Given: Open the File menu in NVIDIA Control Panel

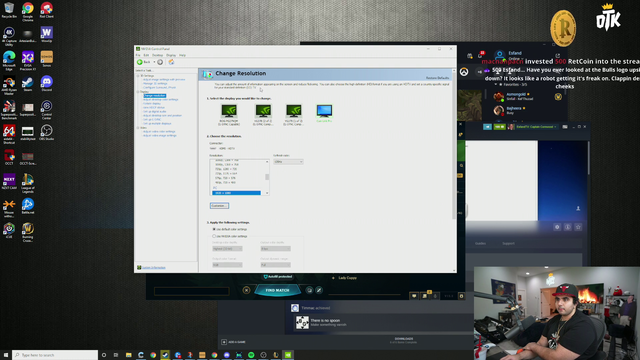Looking at the screenshot, I should [138, 55].
